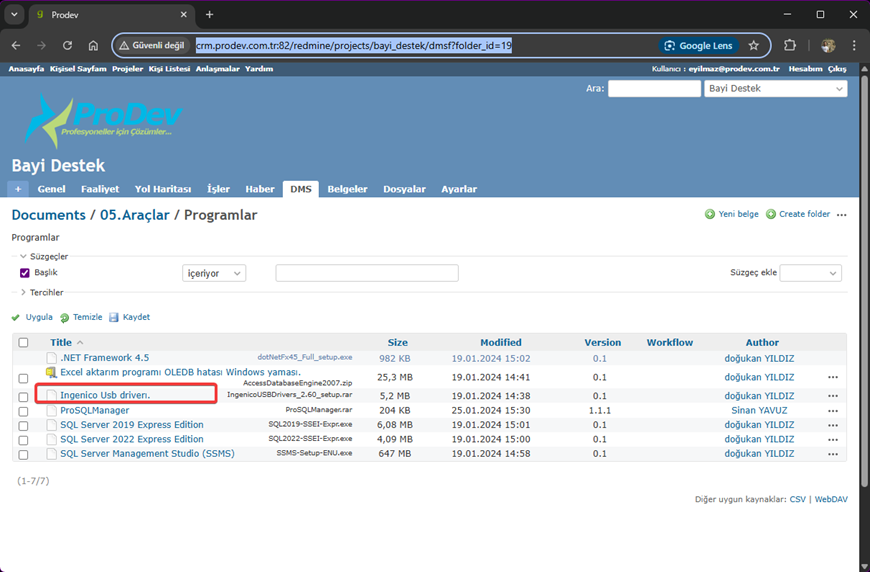Toggle the select-all checkbox in table header

pos(23,342)
